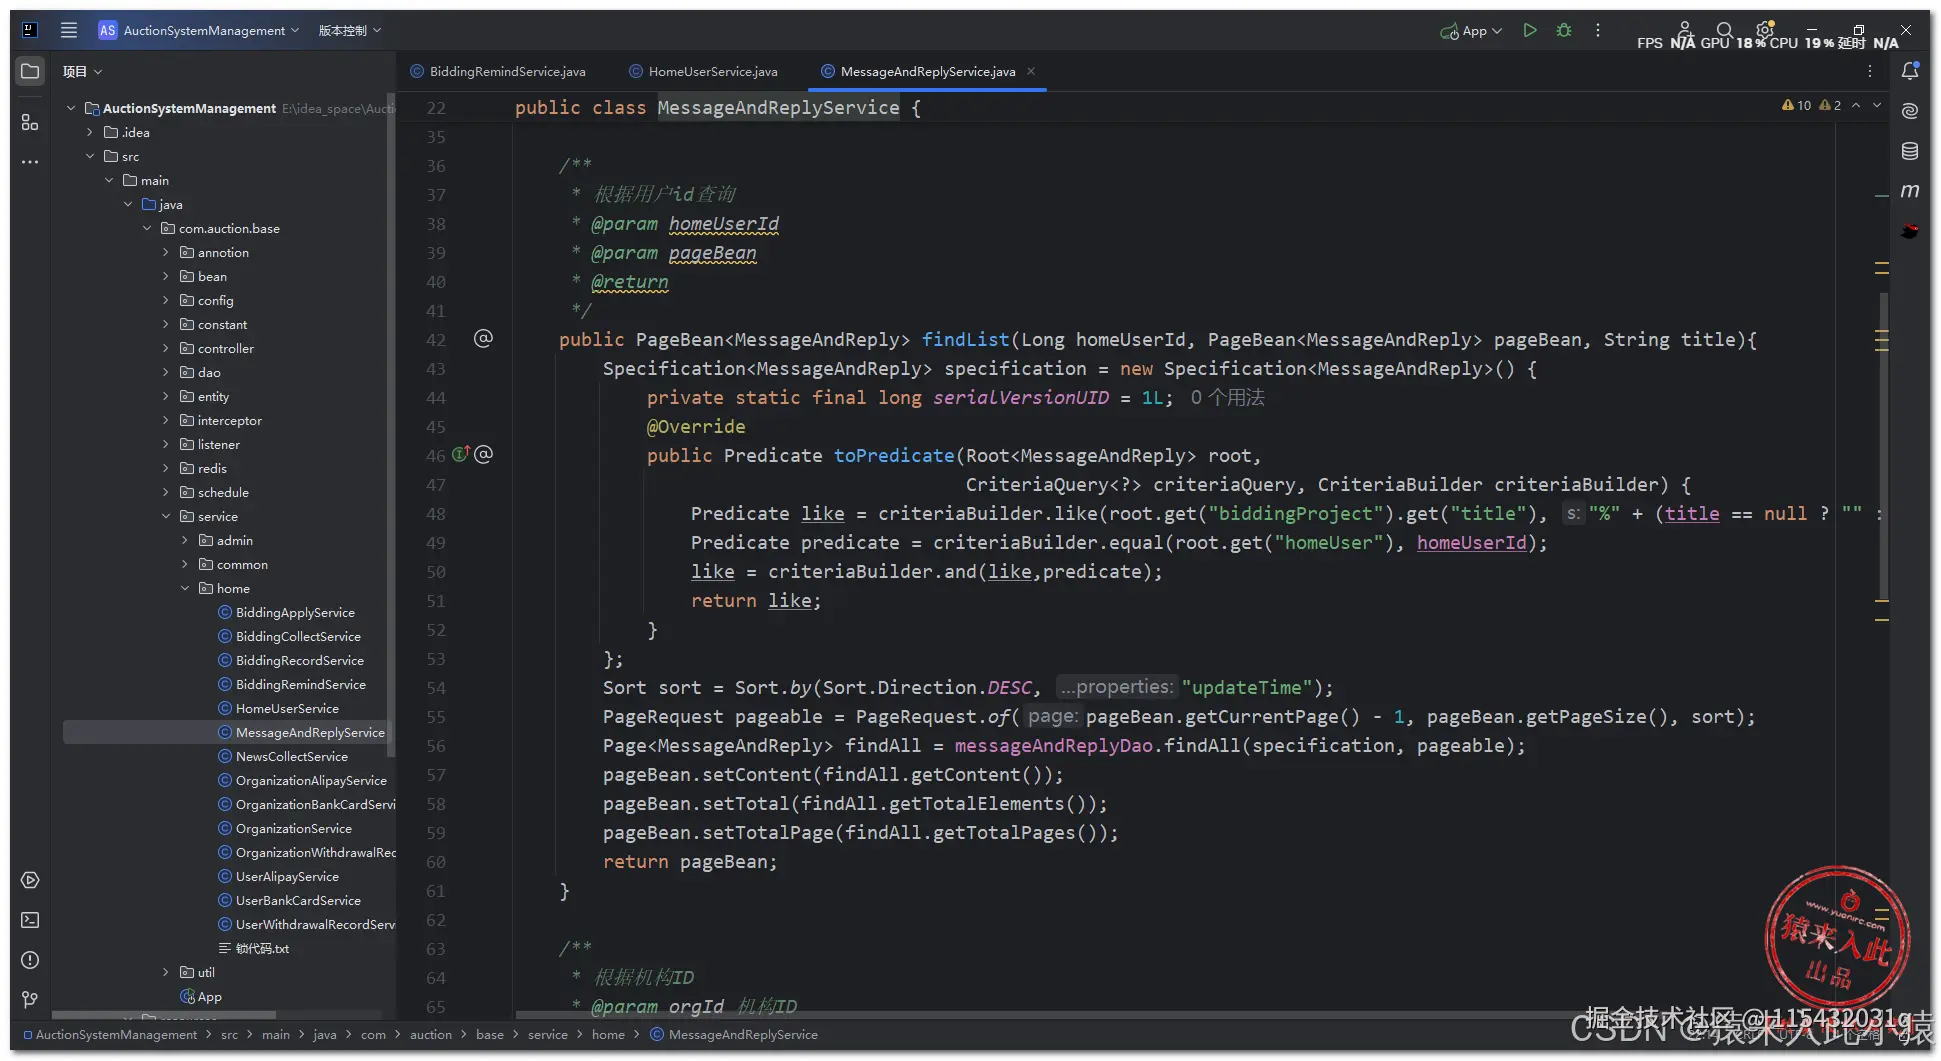1941x1061 pixels.
Task: Close the MessageAndReplyService.java tab
Action: point(1031,71)
